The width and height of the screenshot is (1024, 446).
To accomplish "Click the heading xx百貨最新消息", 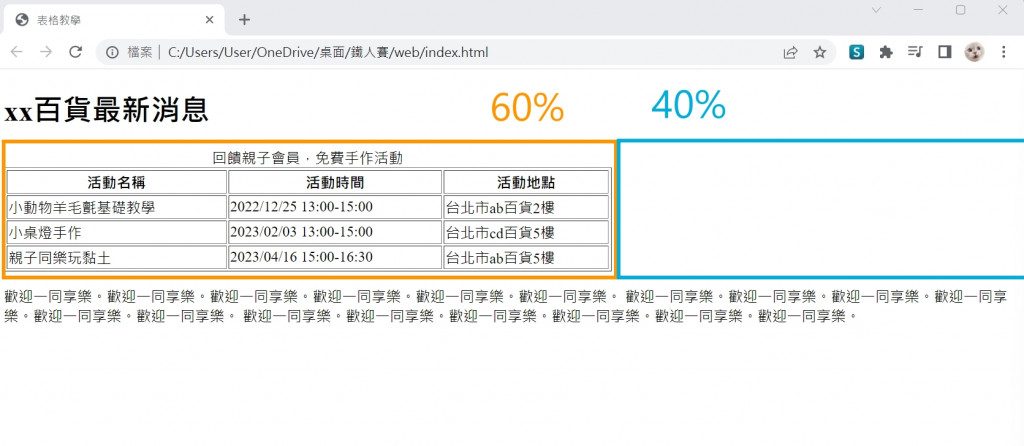I will tap(106, 110).
